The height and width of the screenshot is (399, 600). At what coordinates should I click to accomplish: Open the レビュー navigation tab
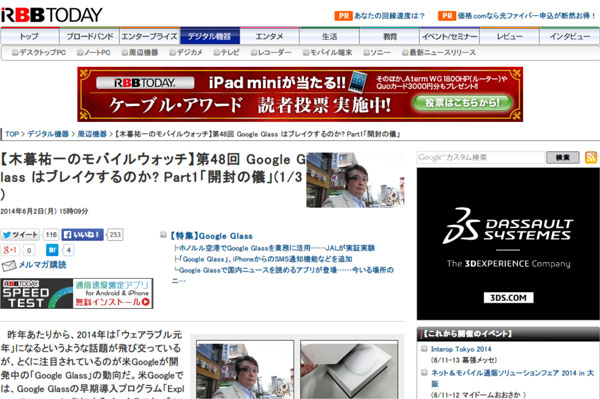[510, 36]
